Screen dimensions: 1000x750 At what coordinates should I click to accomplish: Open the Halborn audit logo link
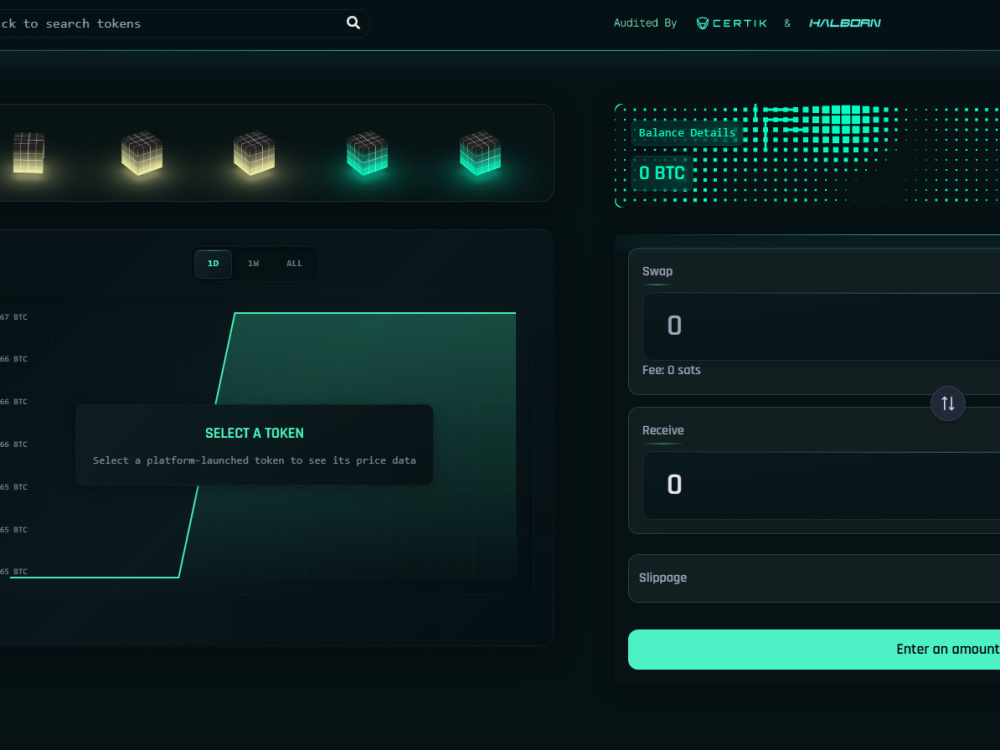click(x=844, y=23)
